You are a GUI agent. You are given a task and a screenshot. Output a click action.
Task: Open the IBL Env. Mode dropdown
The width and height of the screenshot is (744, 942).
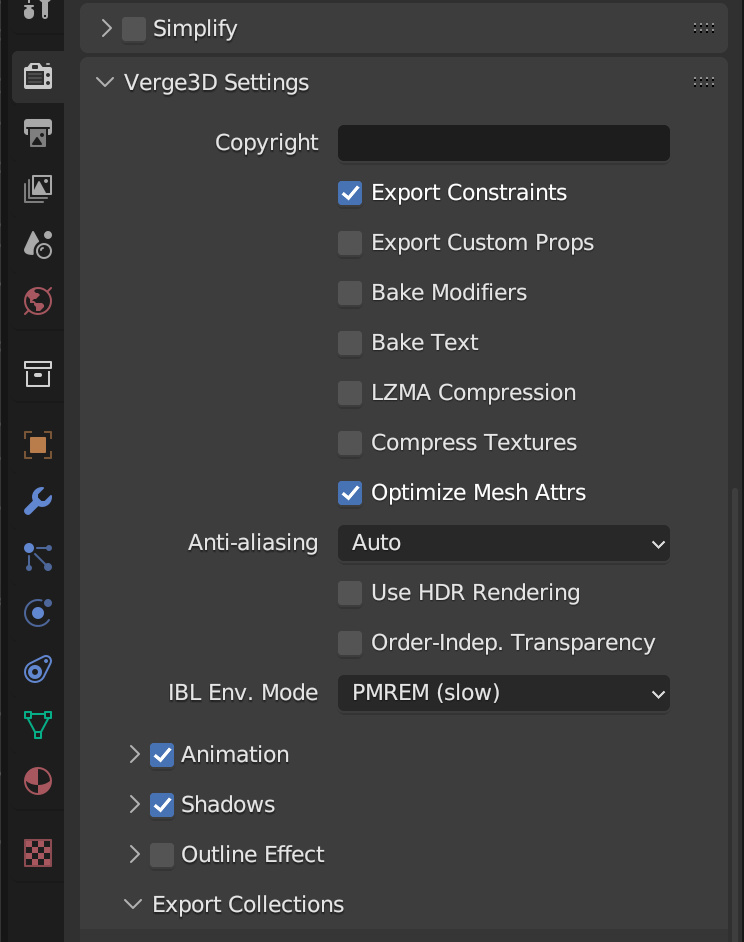pyautogui.click(x=504, y=693)
